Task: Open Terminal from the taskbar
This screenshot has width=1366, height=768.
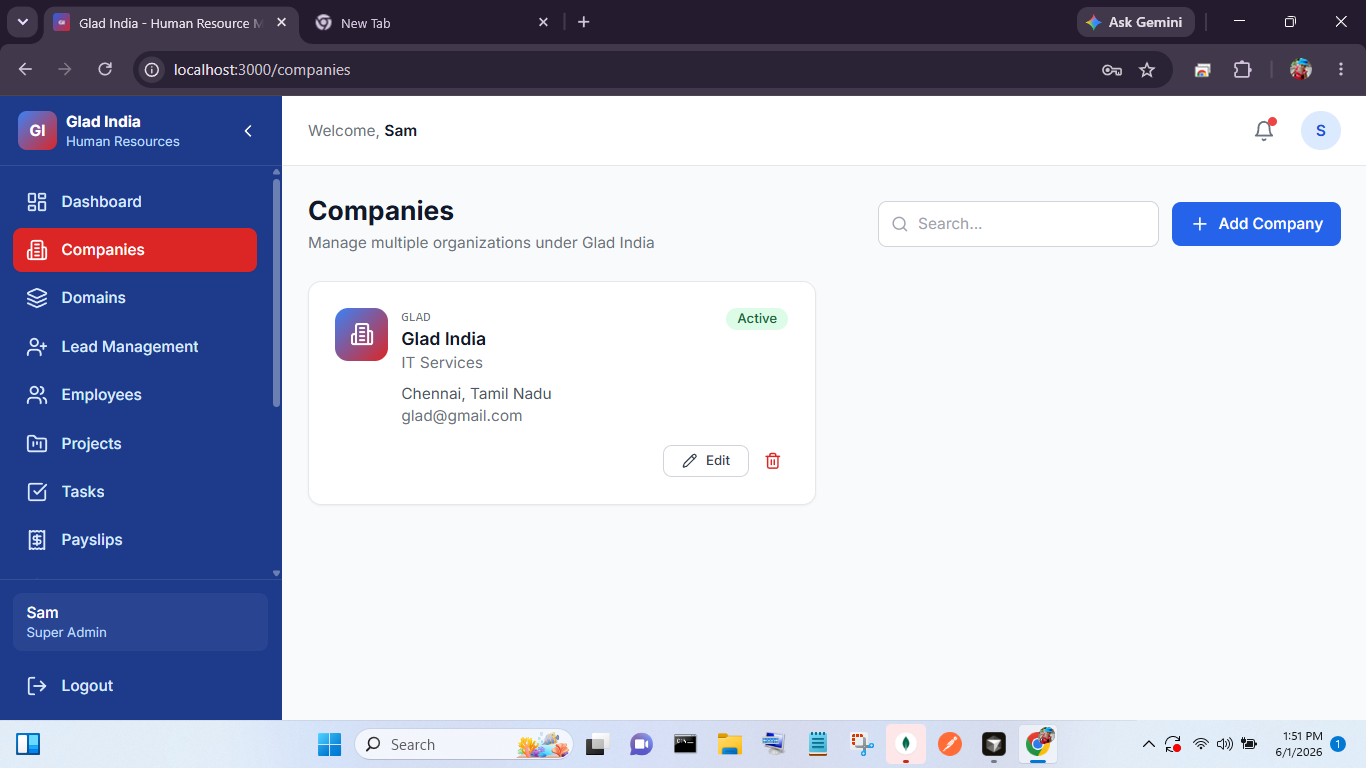Action: (685, 745)
